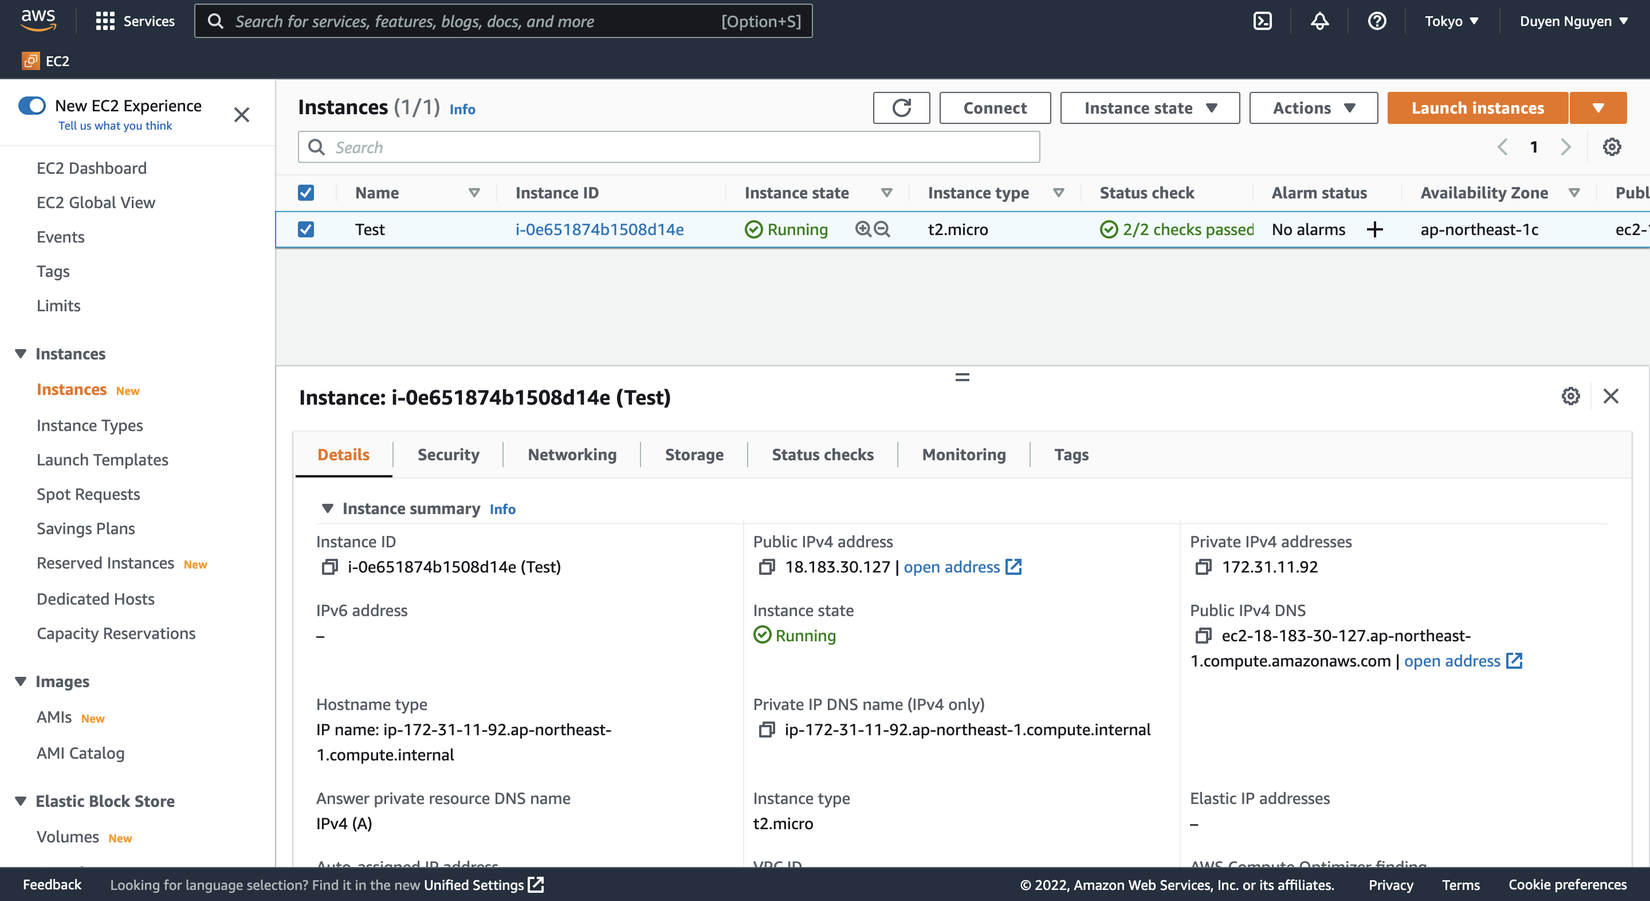Viewport: 1650px width, 901px height.
Task: Copy the Private IPv4 address
Action: [1203, 567]
